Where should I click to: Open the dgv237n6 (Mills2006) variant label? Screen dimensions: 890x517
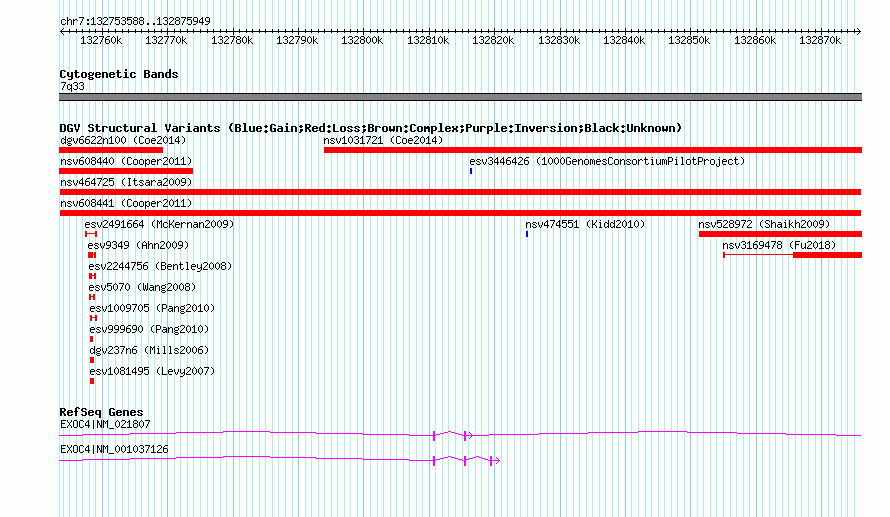(149, 350)
